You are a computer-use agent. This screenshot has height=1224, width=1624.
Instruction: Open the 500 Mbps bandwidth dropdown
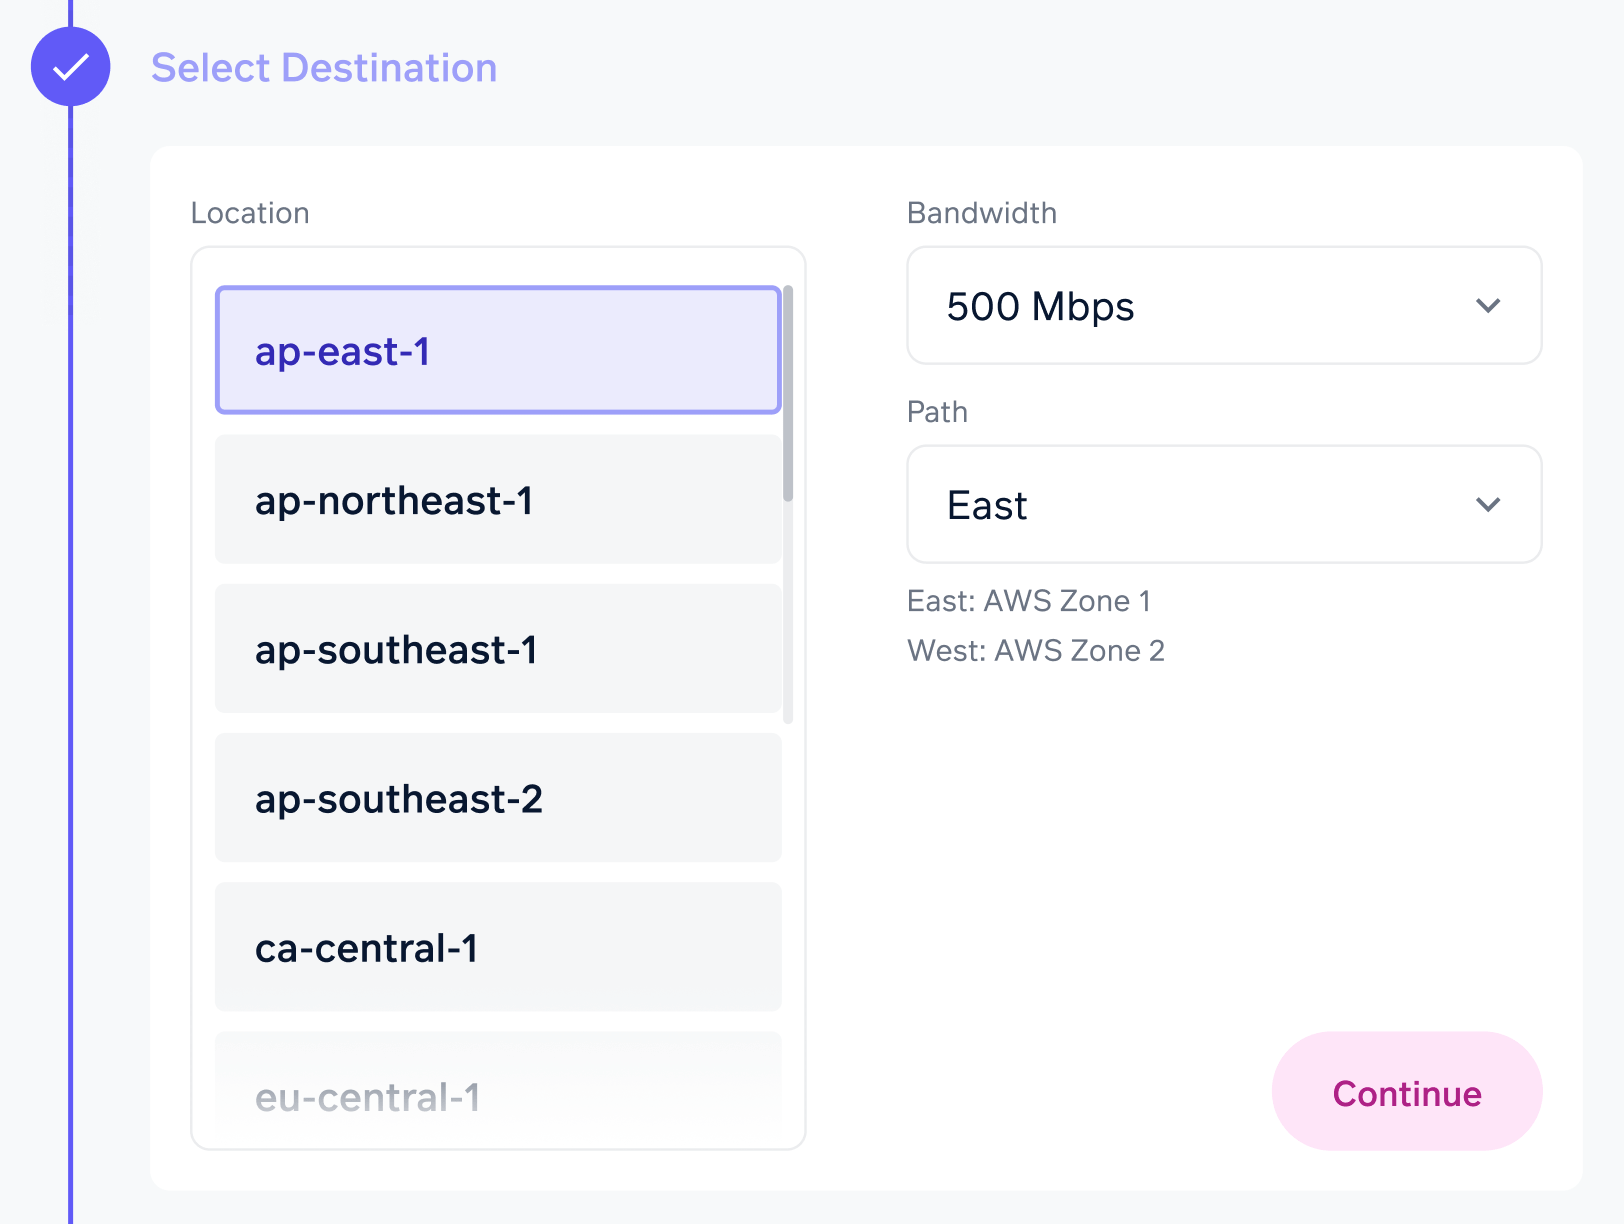coord(1224,306)
